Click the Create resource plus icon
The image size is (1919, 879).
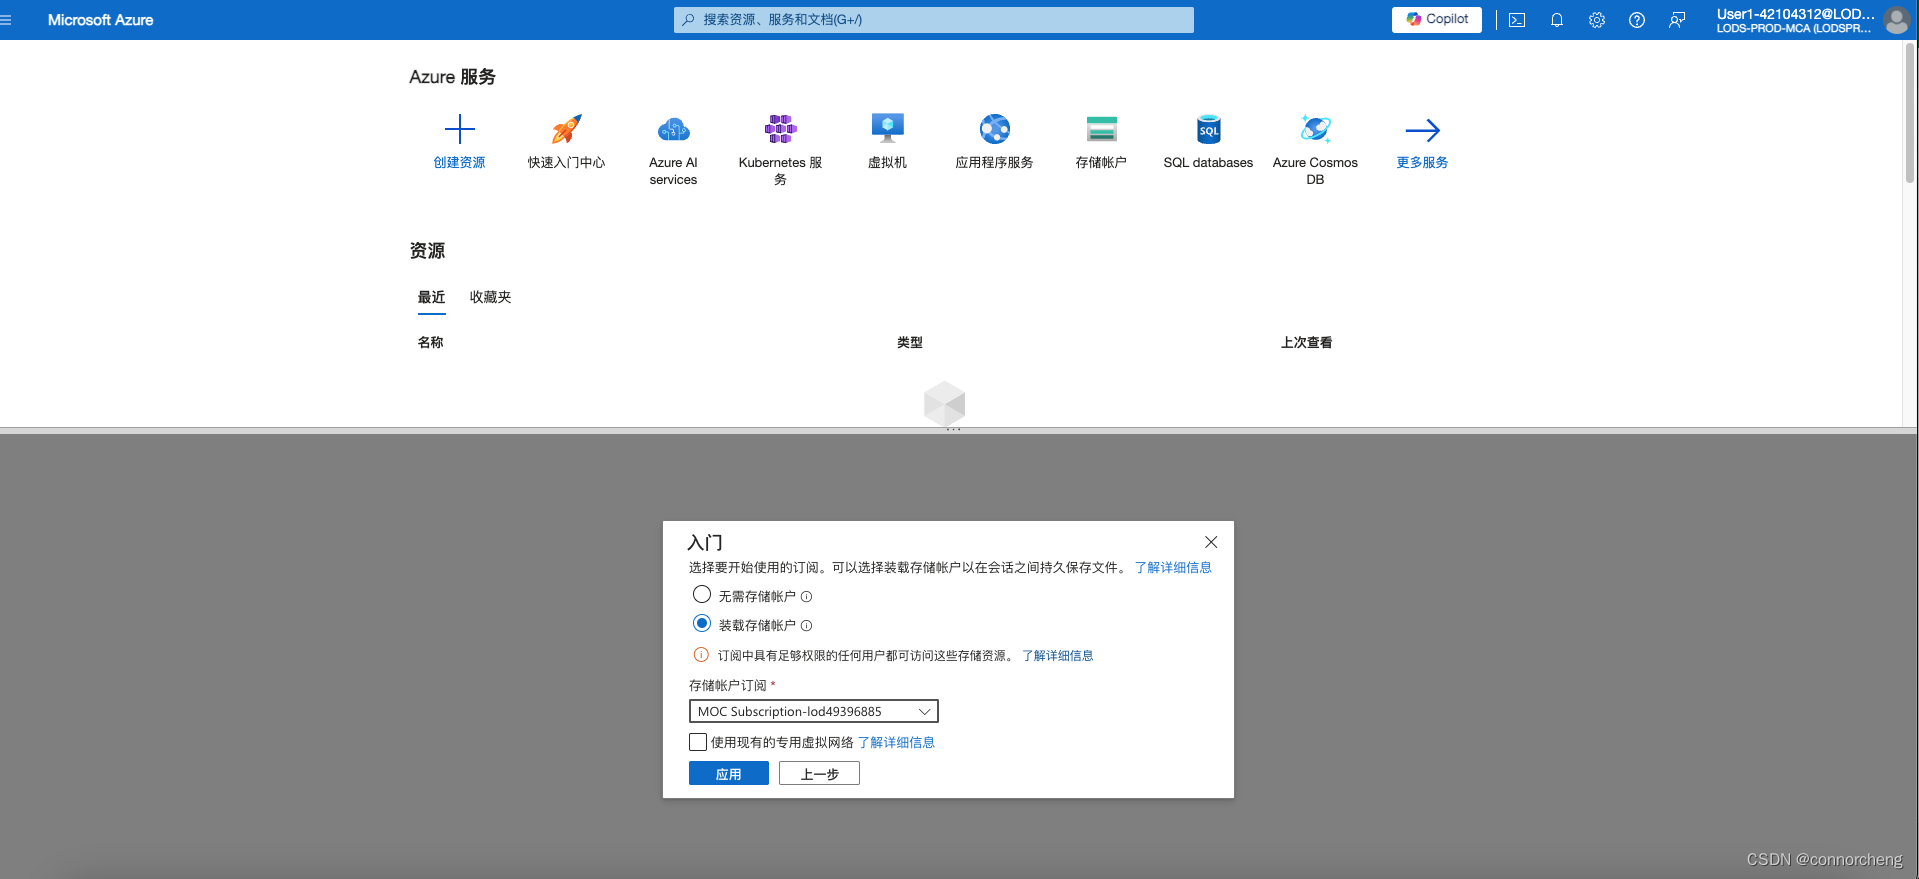coord(459,129)
